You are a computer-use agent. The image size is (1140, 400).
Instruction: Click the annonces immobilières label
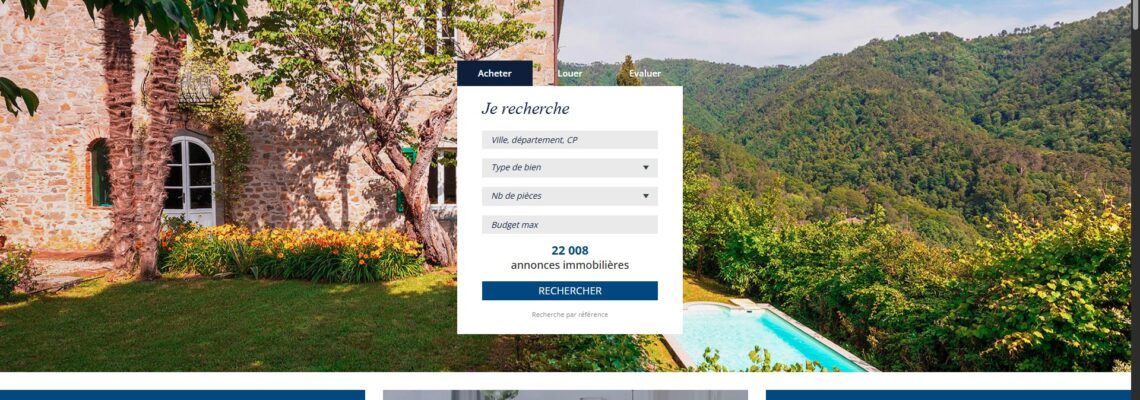tap(569, 265)
